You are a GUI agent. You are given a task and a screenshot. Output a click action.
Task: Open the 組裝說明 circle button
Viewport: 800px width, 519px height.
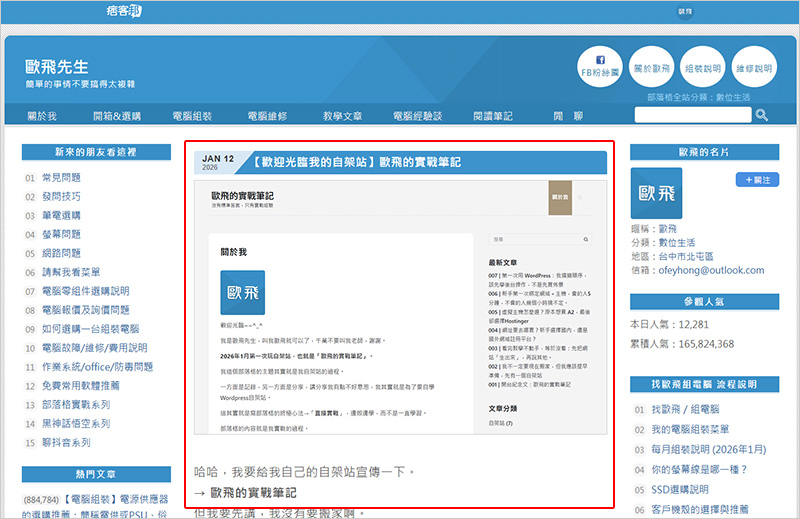702,67
